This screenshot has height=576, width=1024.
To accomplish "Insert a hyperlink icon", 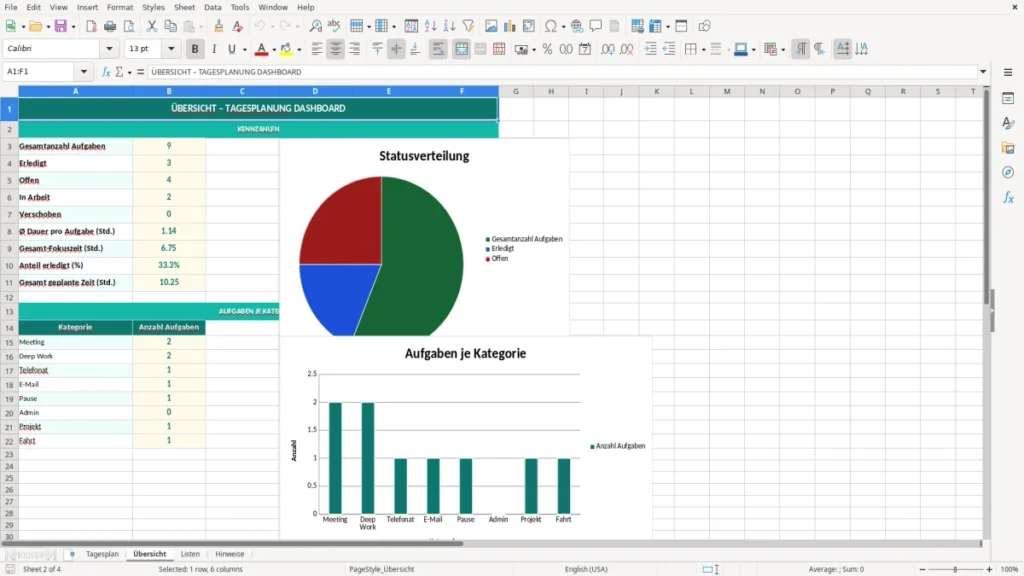I will tap(577, 26).
